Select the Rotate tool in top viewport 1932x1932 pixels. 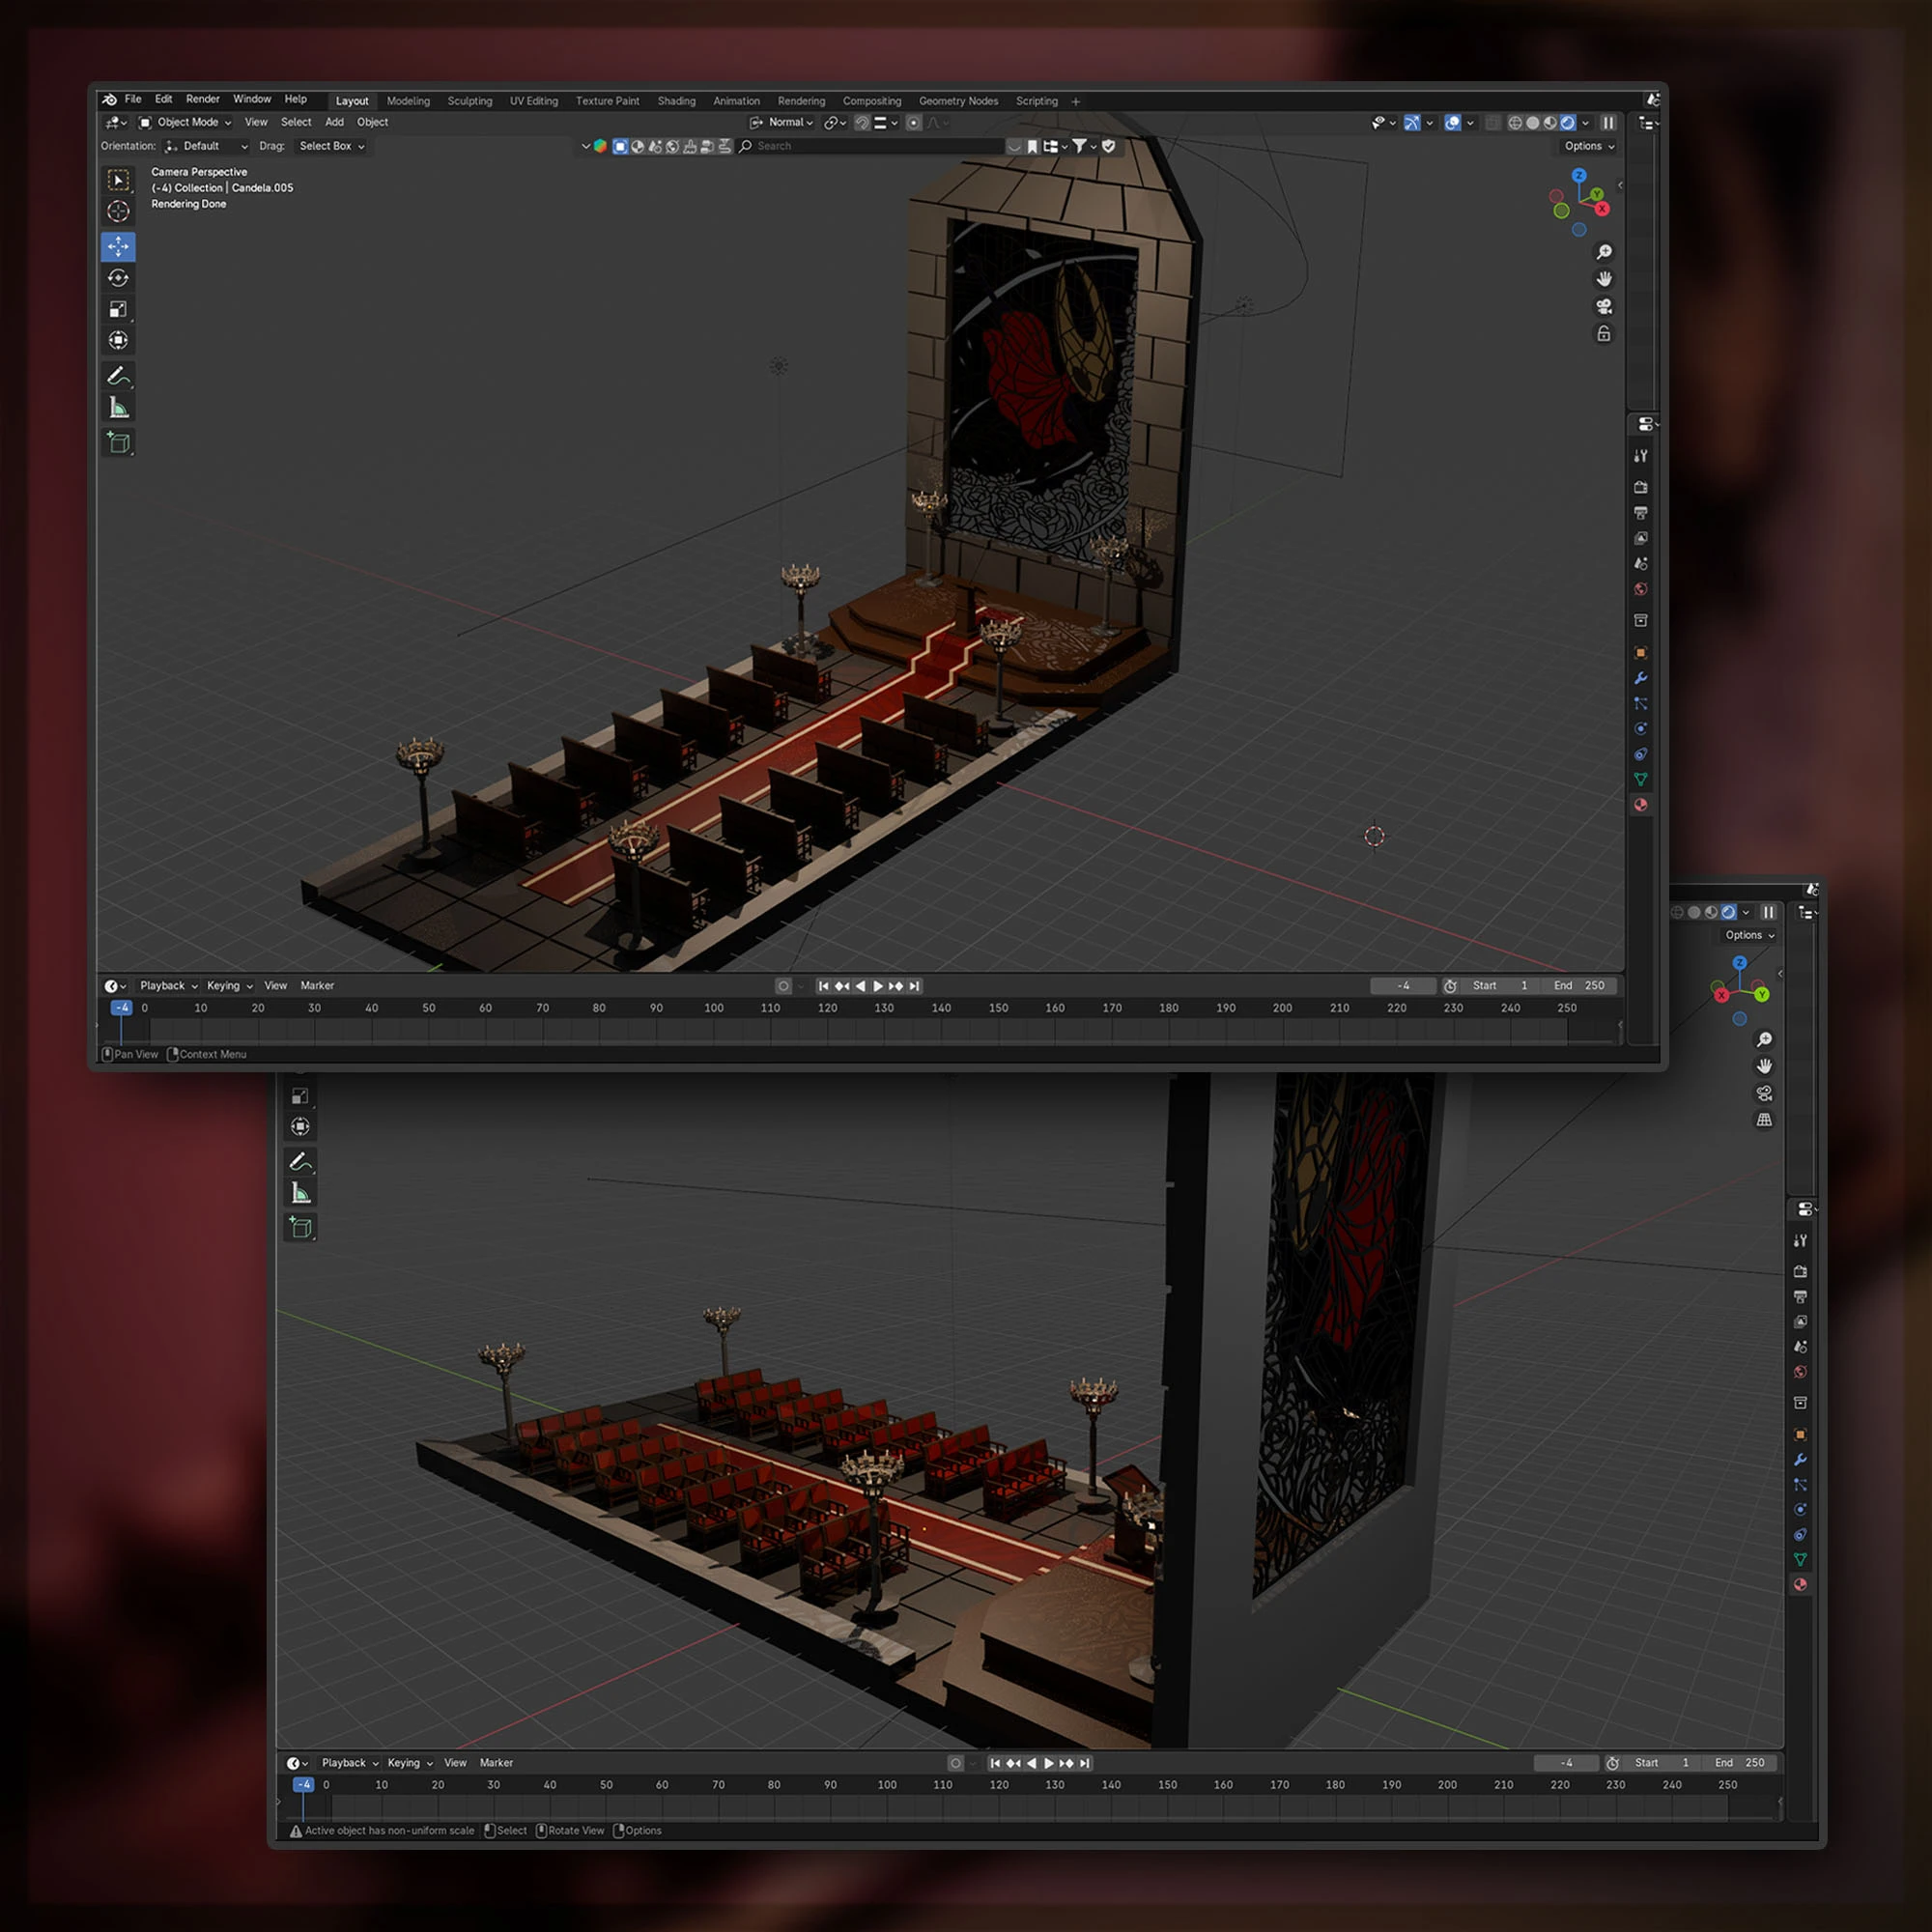pyautogui.click(x=118, y=278)
